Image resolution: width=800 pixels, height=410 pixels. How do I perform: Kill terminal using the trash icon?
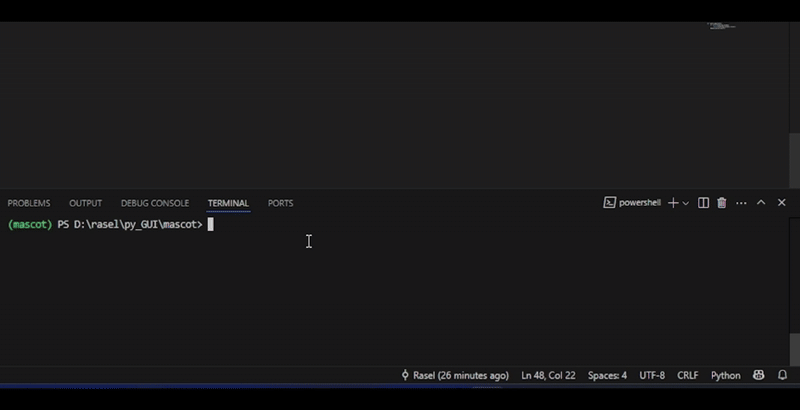coord(722,203)
